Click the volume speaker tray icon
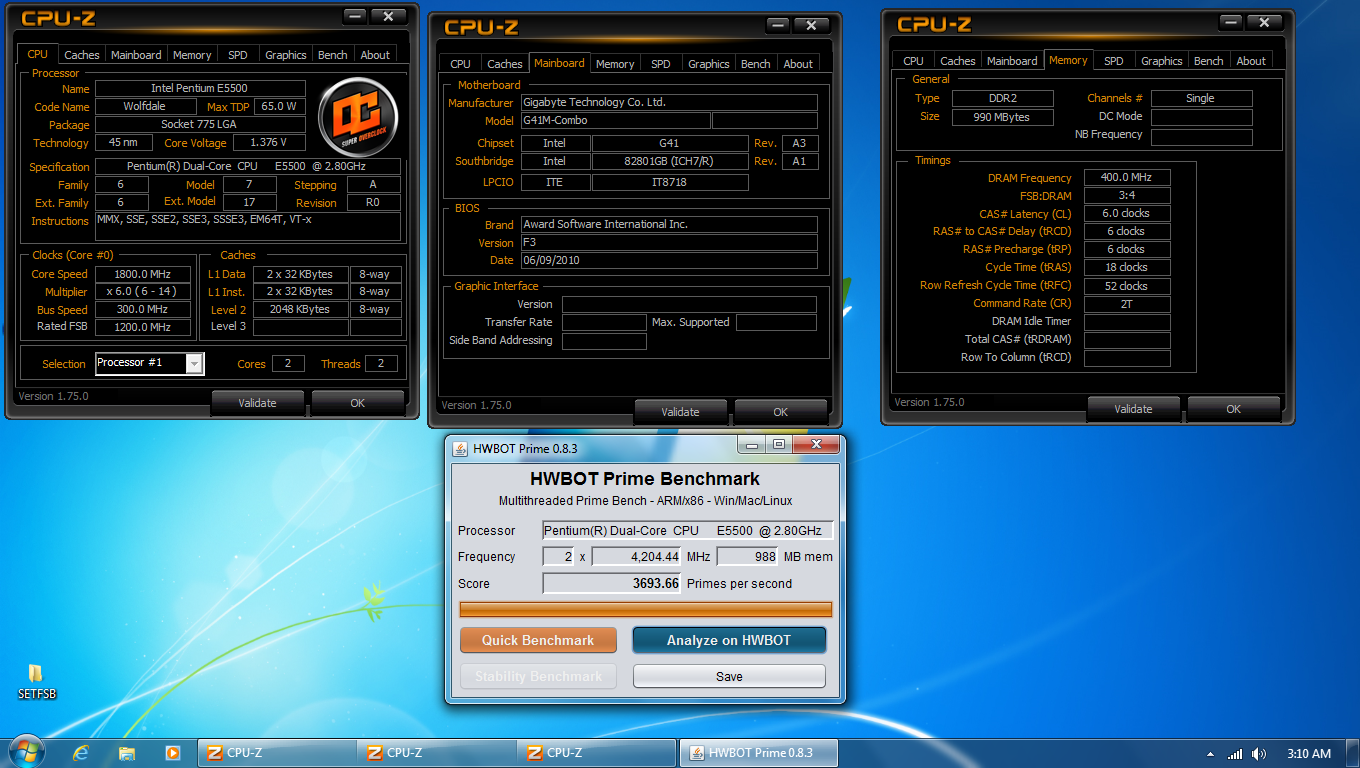 click(x=1258, y=754)
